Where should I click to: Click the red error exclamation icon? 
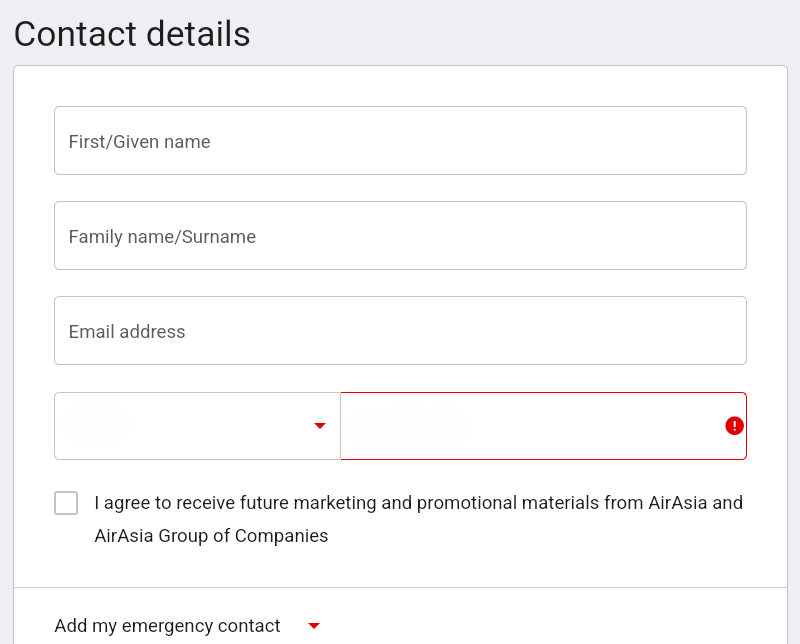point(734,426)
